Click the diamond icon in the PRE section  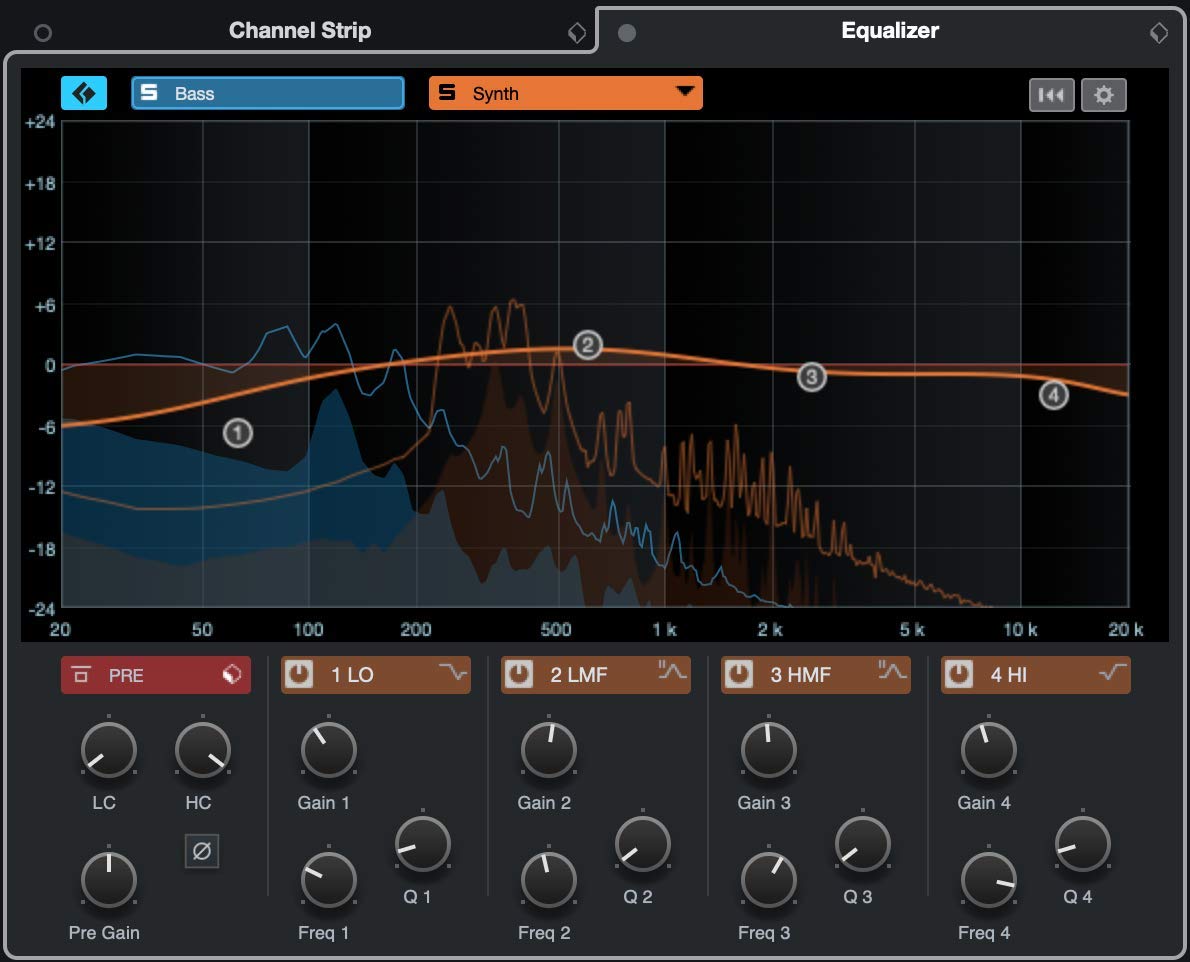tap(232, 674)
